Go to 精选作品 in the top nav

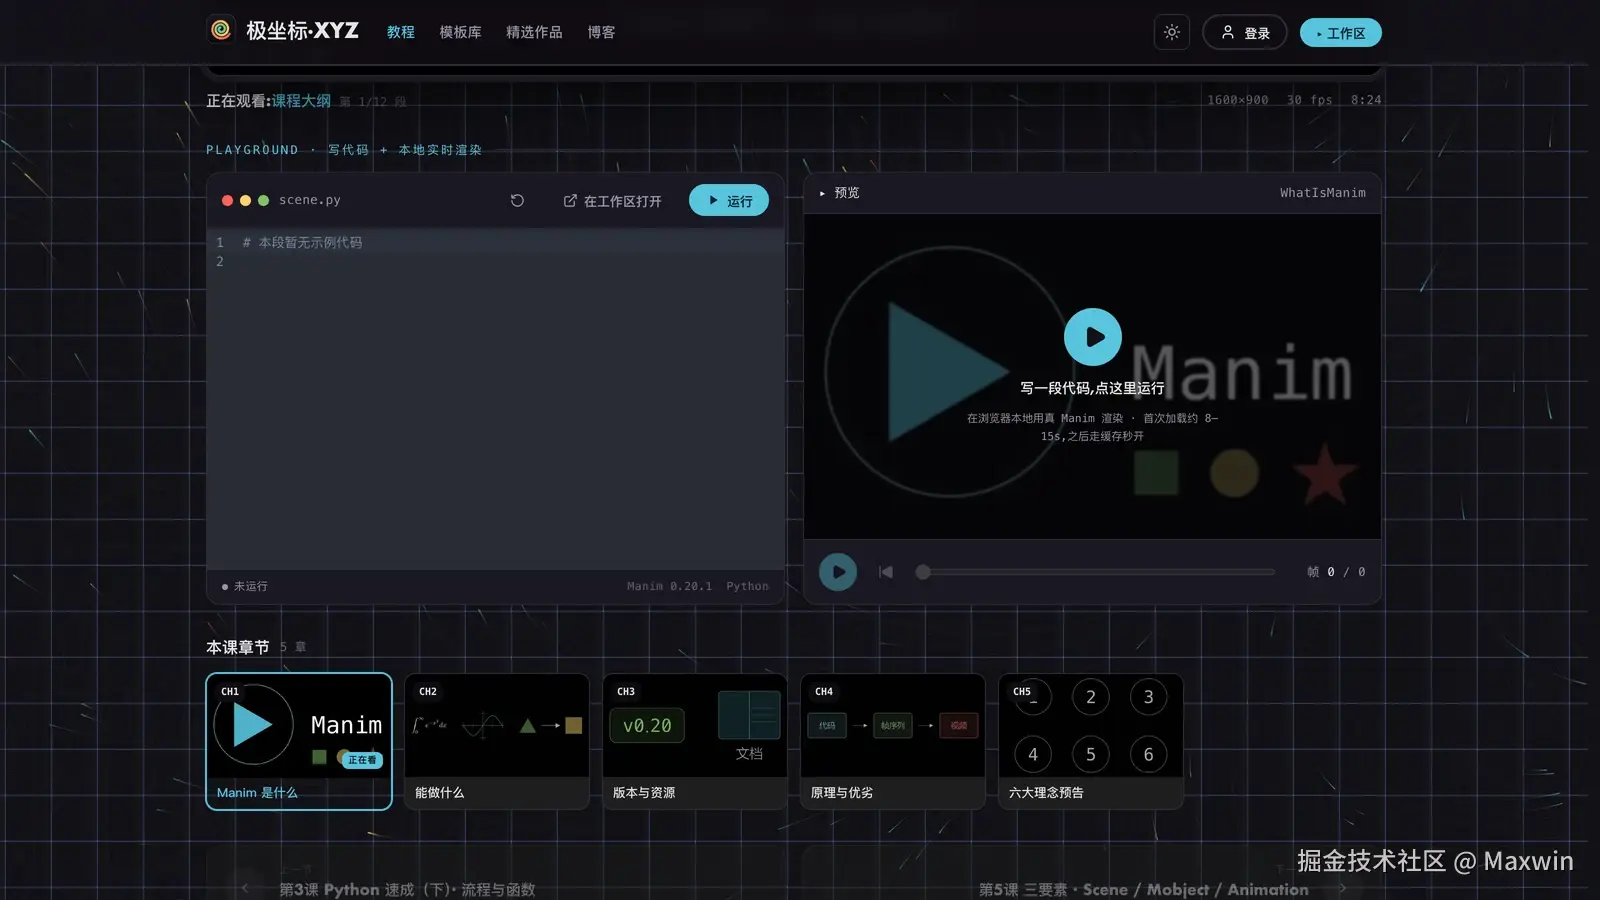(534, 32)
